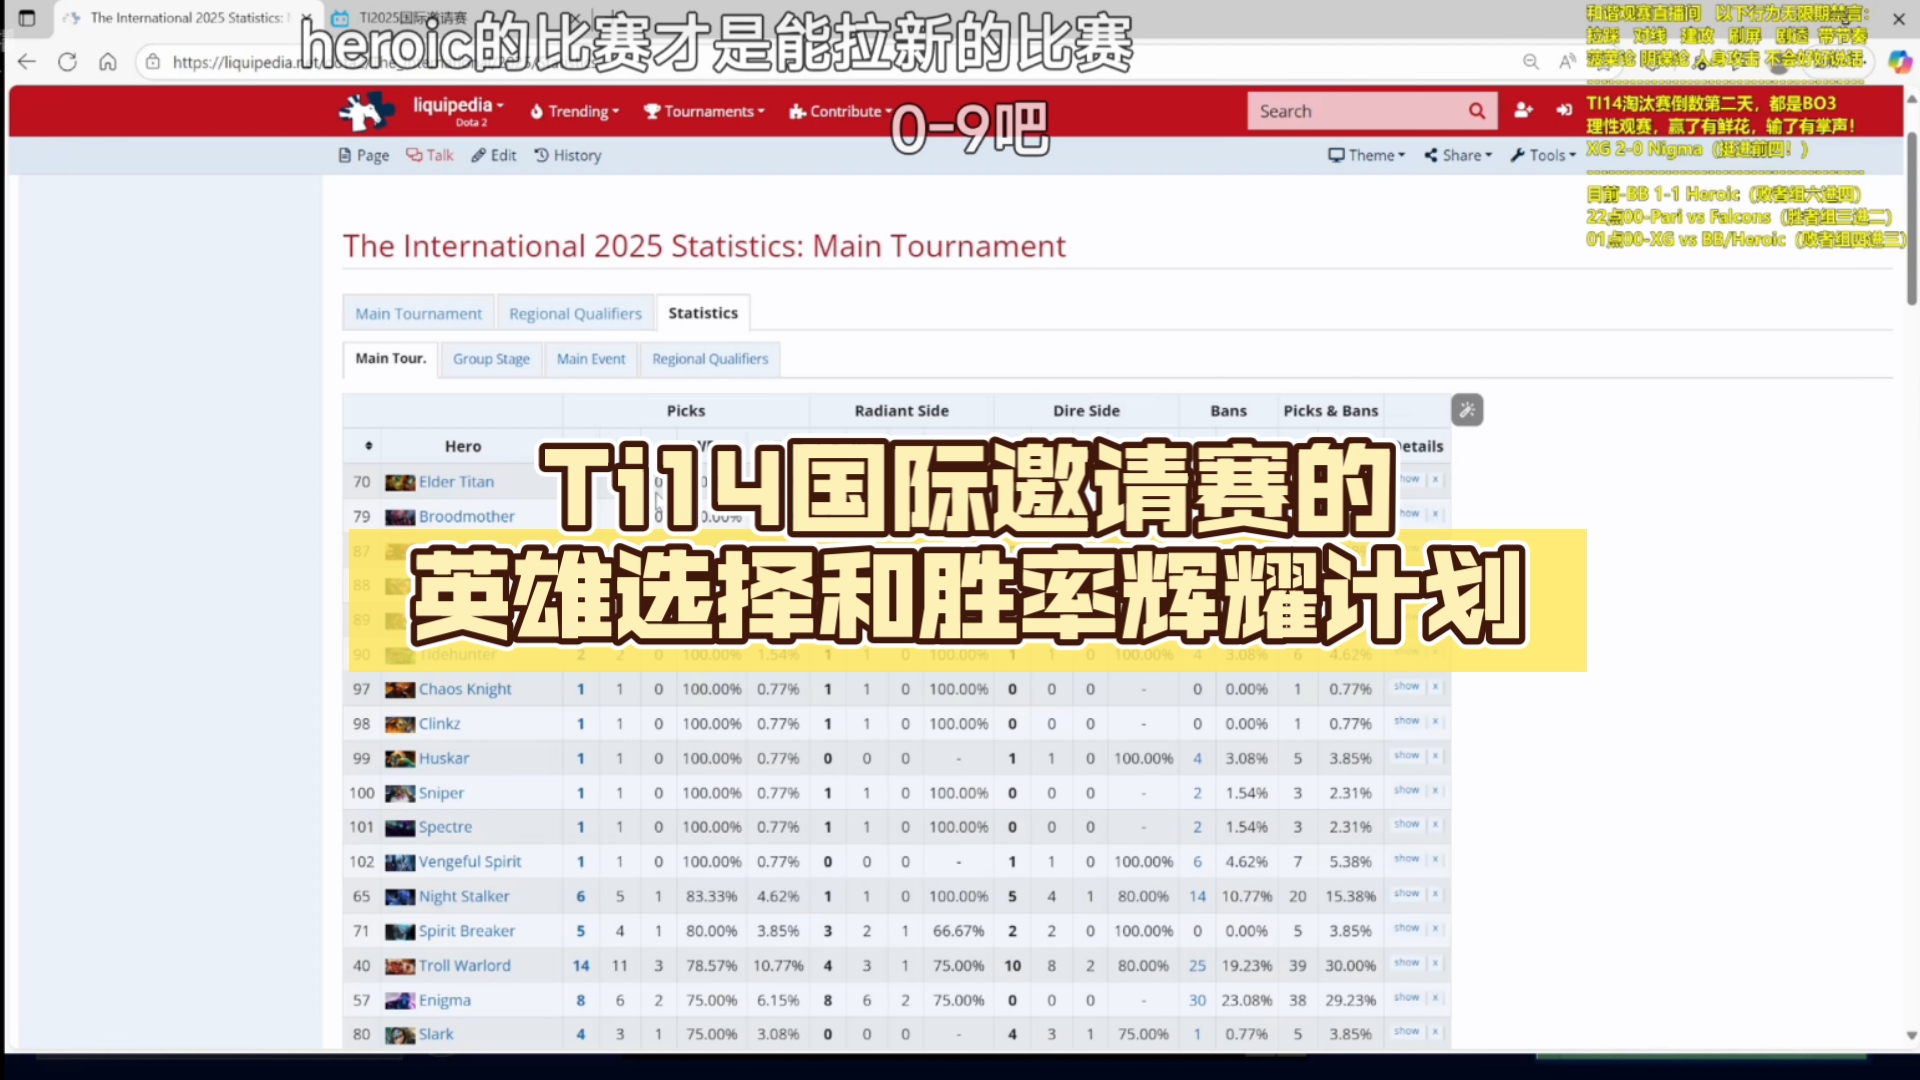1920x1080 pixels.
Task: Click the zoom icon in the address bar
Action: (1531, 61)
